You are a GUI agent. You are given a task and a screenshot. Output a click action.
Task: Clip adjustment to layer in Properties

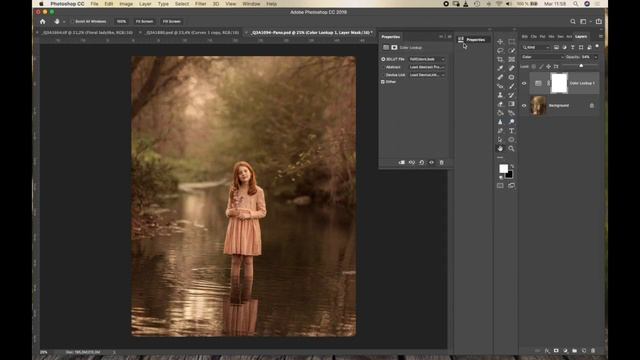pyautogui.click(x=402, y=162)
